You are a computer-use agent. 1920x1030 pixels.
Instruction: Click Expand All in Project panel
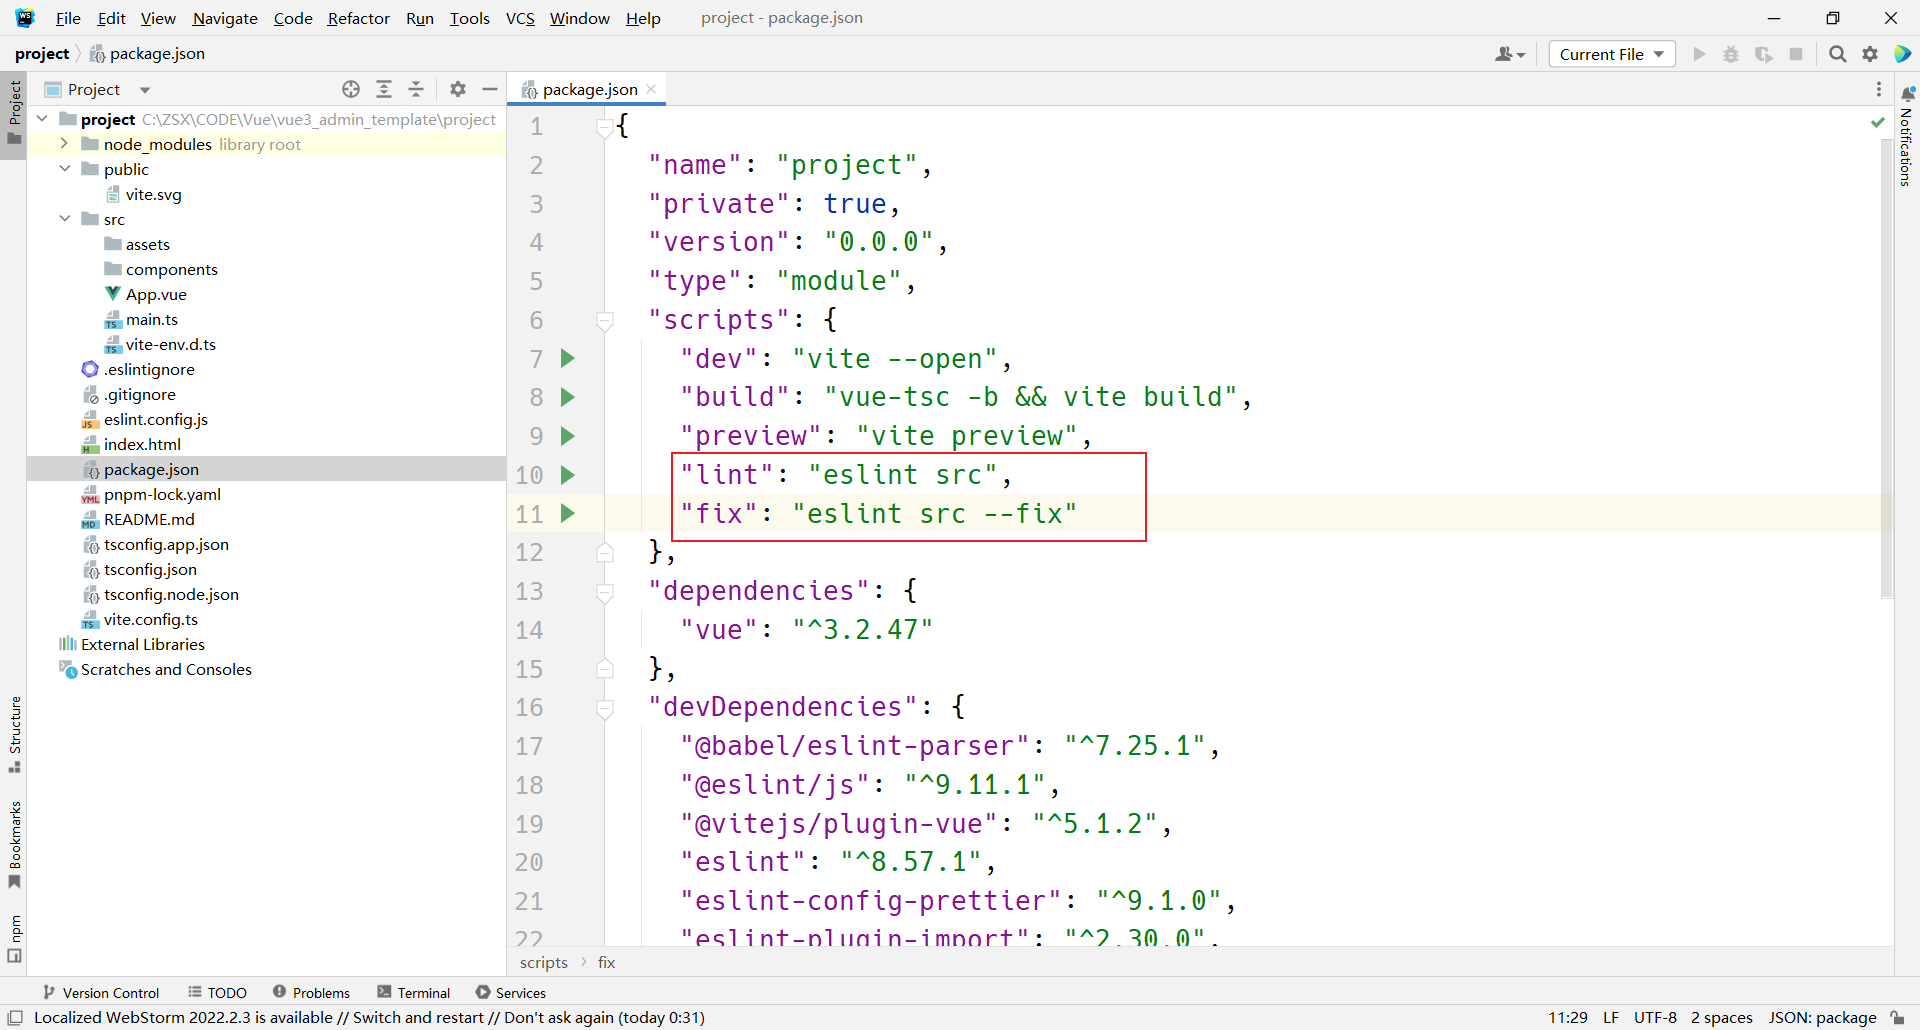pyautogui.click(x=384, y=89)
